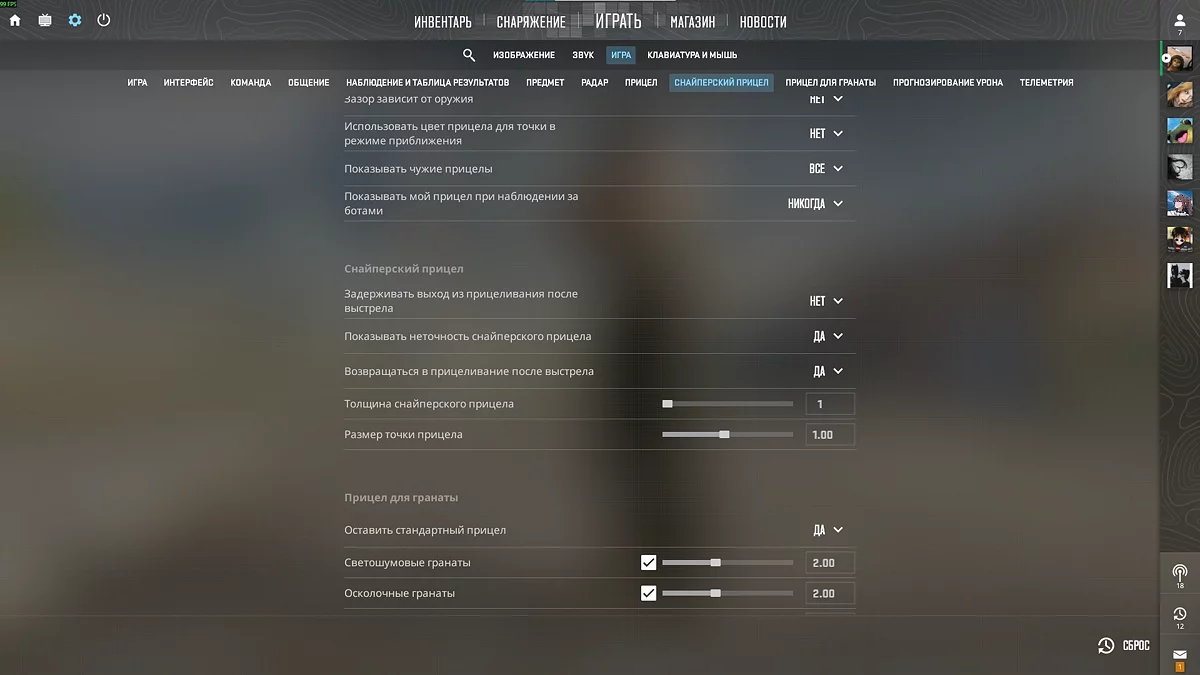This screenshot has width=1200, height=675.
Task: Adjust Осколочные гранаты slider
Action: pyautogui.click(x=728, y=593)
